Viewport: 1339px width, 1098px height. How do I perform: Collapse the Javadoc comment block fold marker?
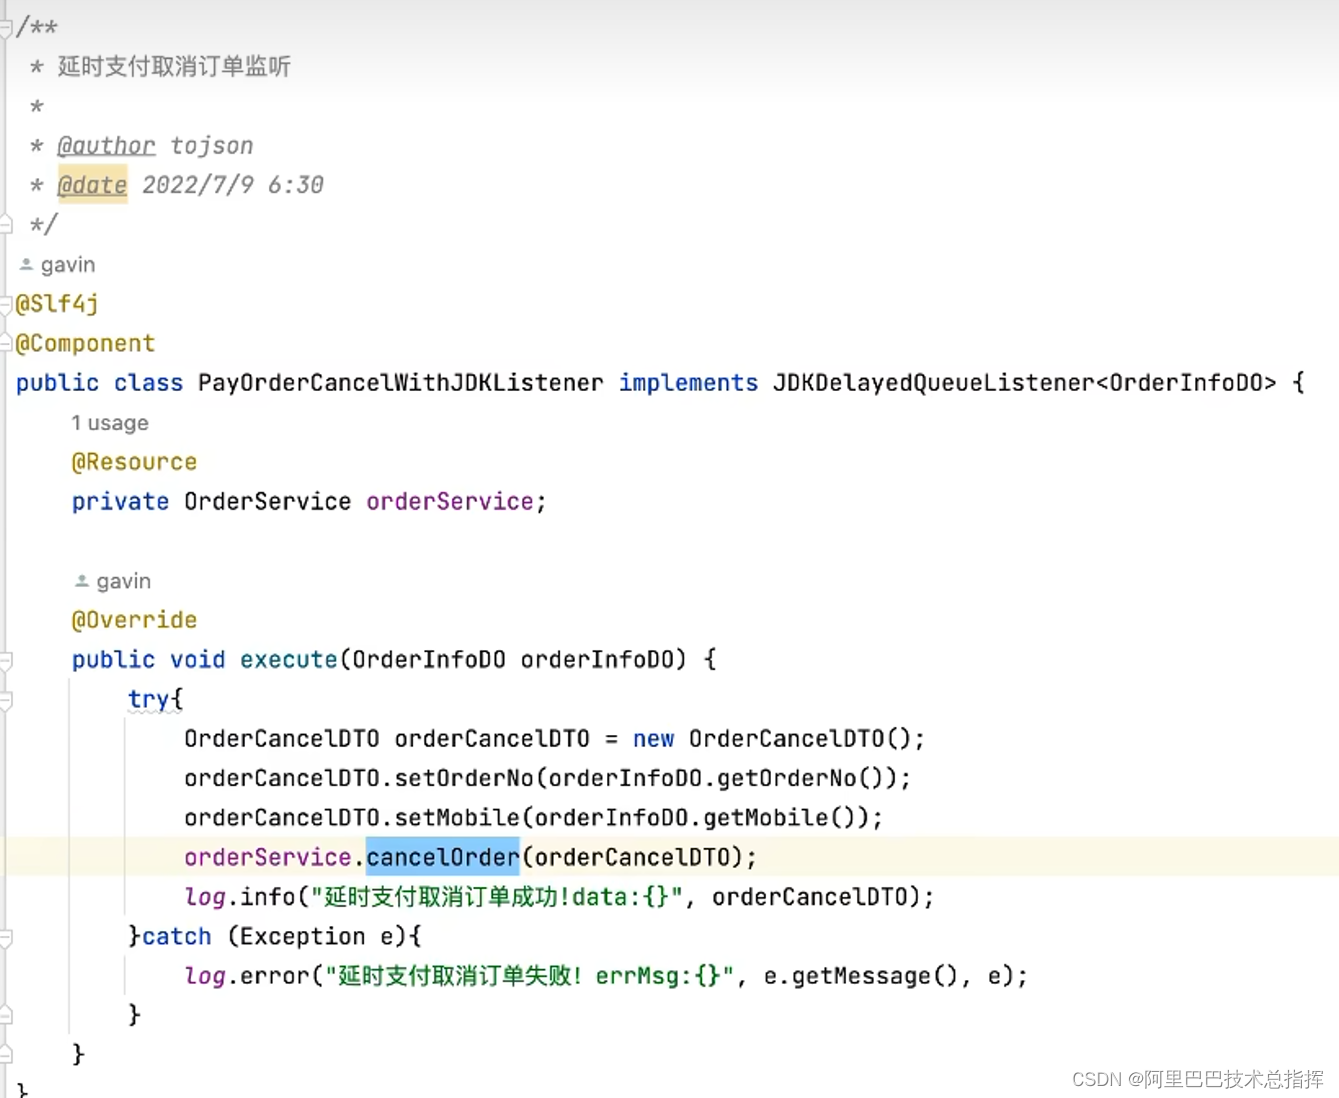click(5, 27)
